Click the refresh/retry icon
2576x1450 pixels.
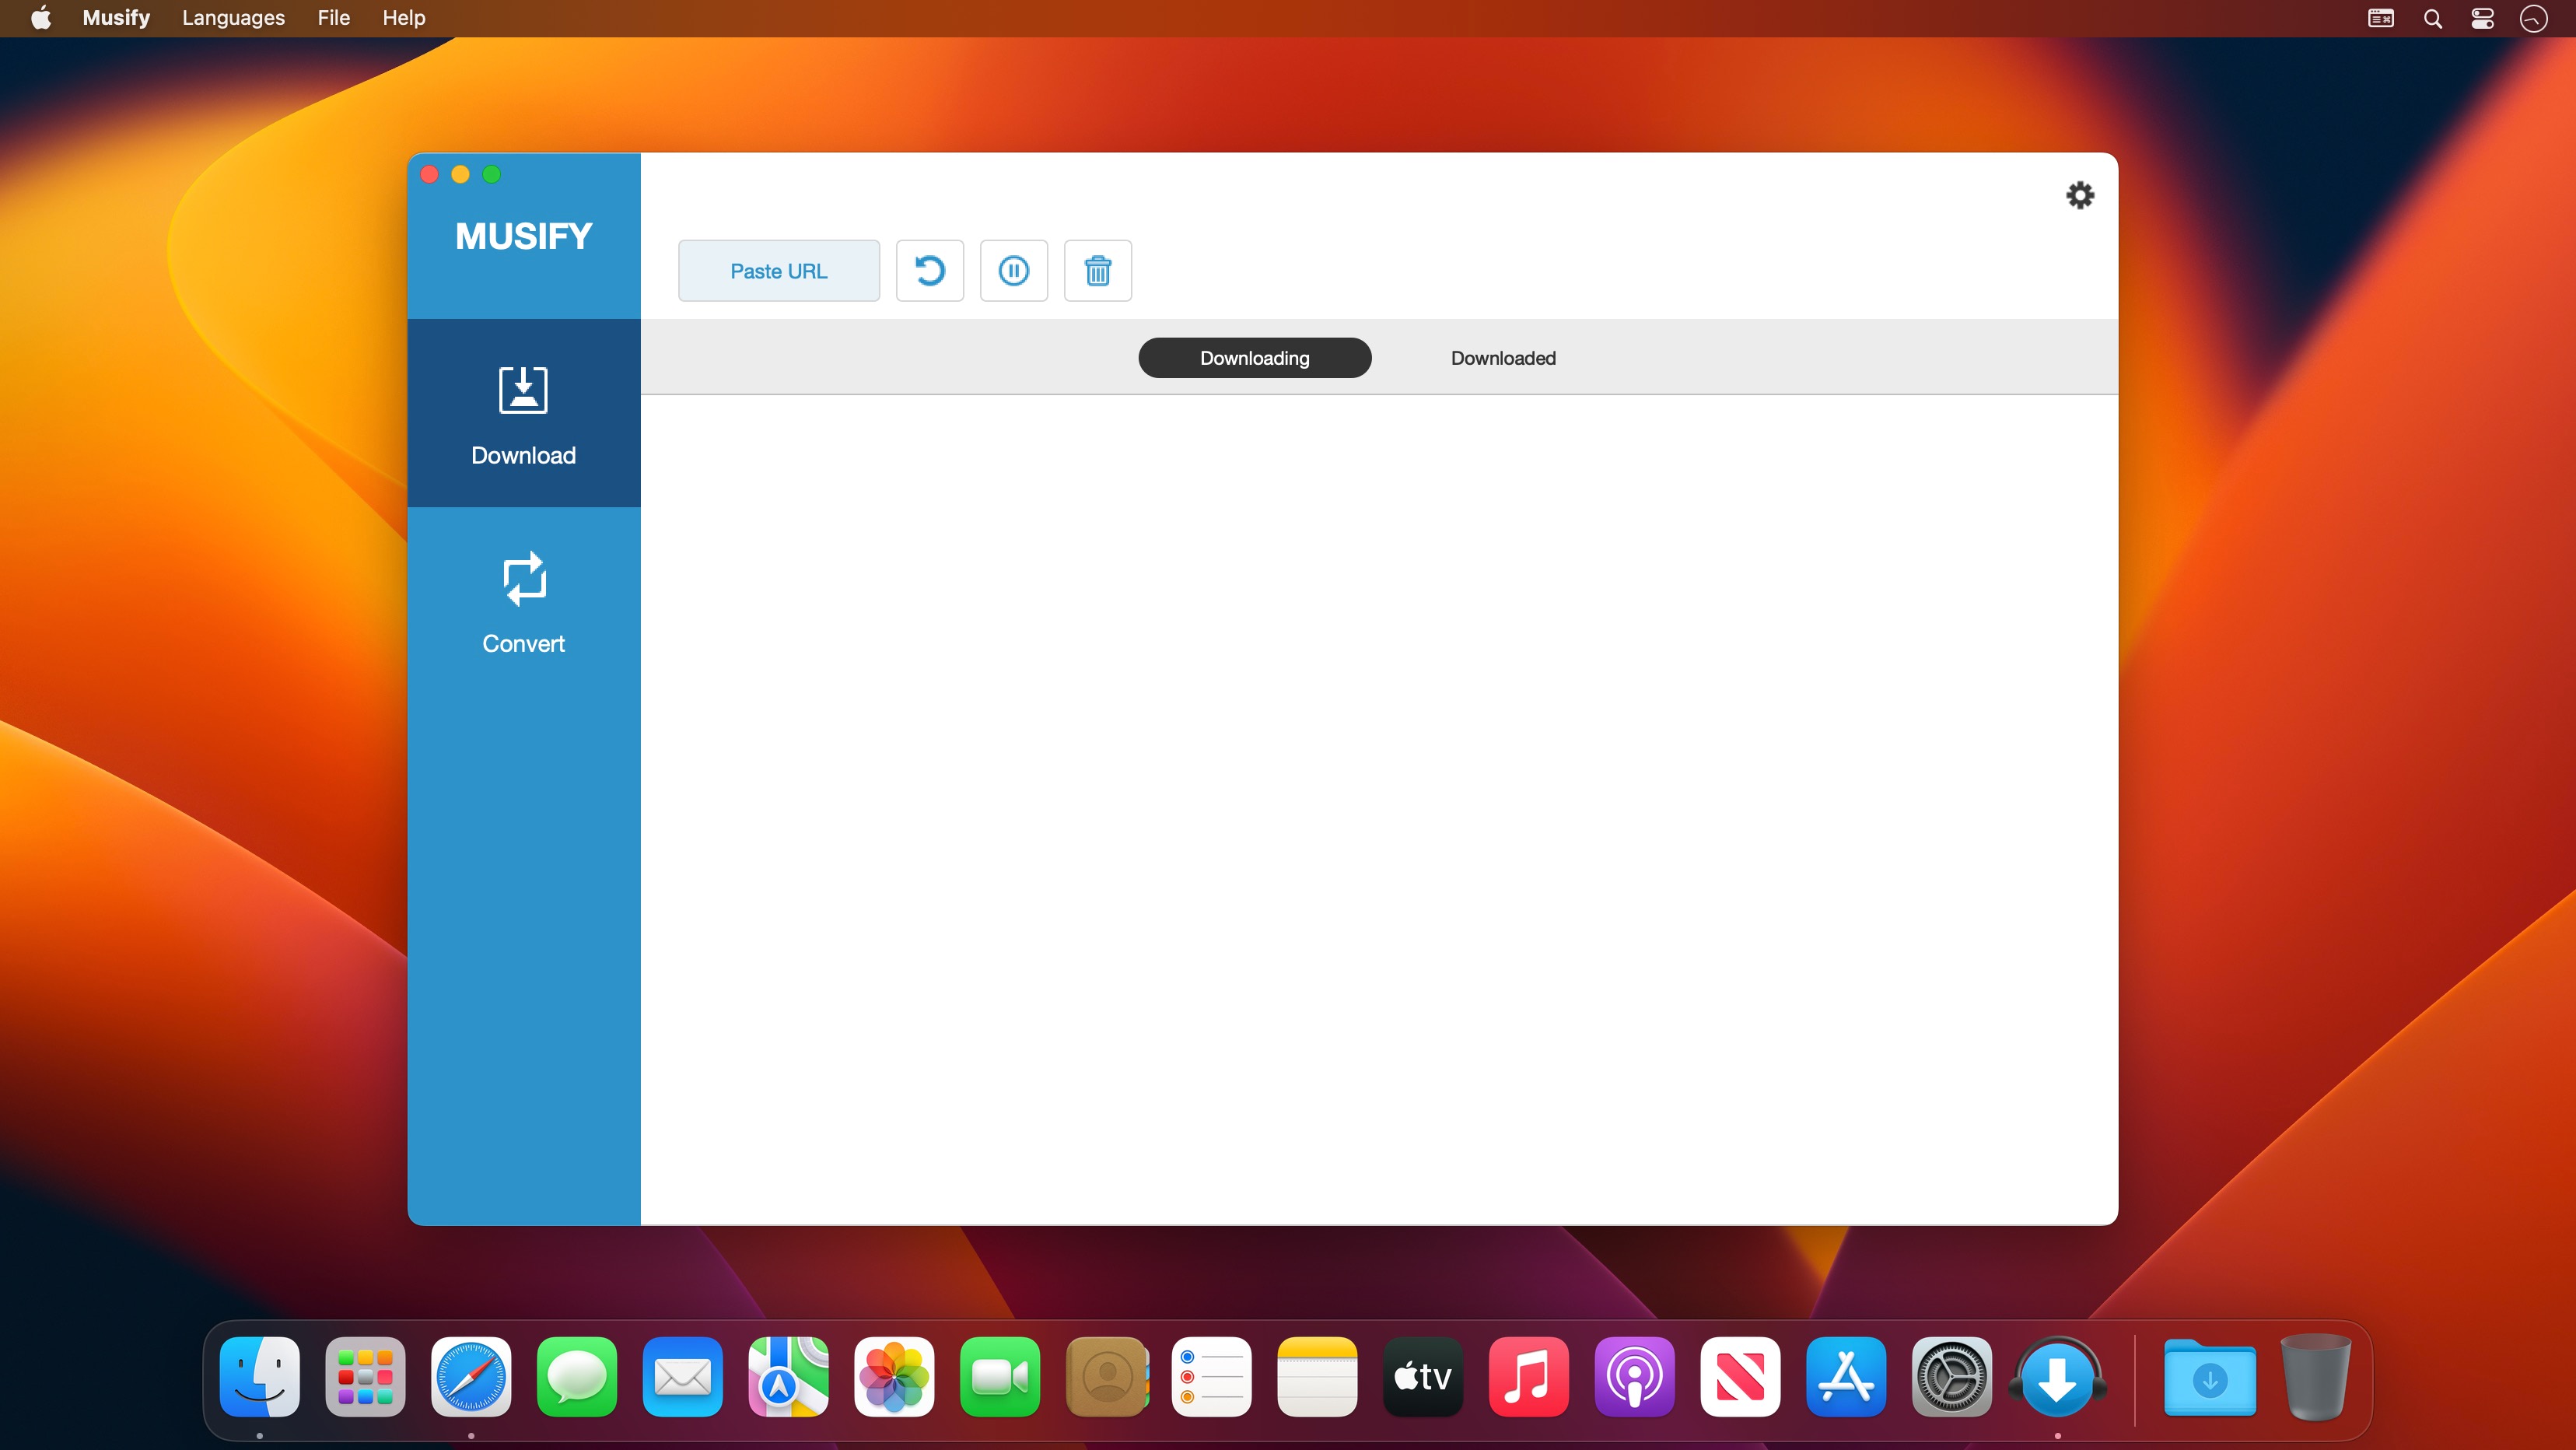click(x=927, y=269)
